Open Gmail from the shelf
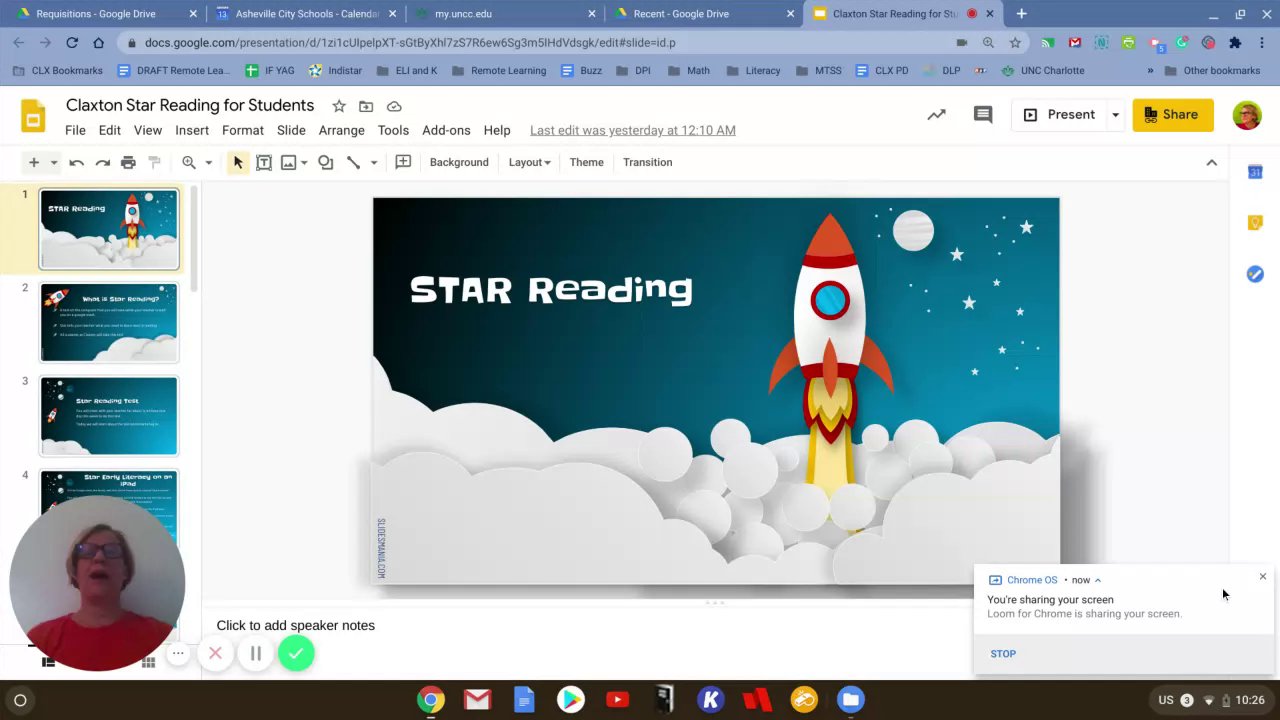The width and height of the screenshot is (1280, 720). coord(477,700)
